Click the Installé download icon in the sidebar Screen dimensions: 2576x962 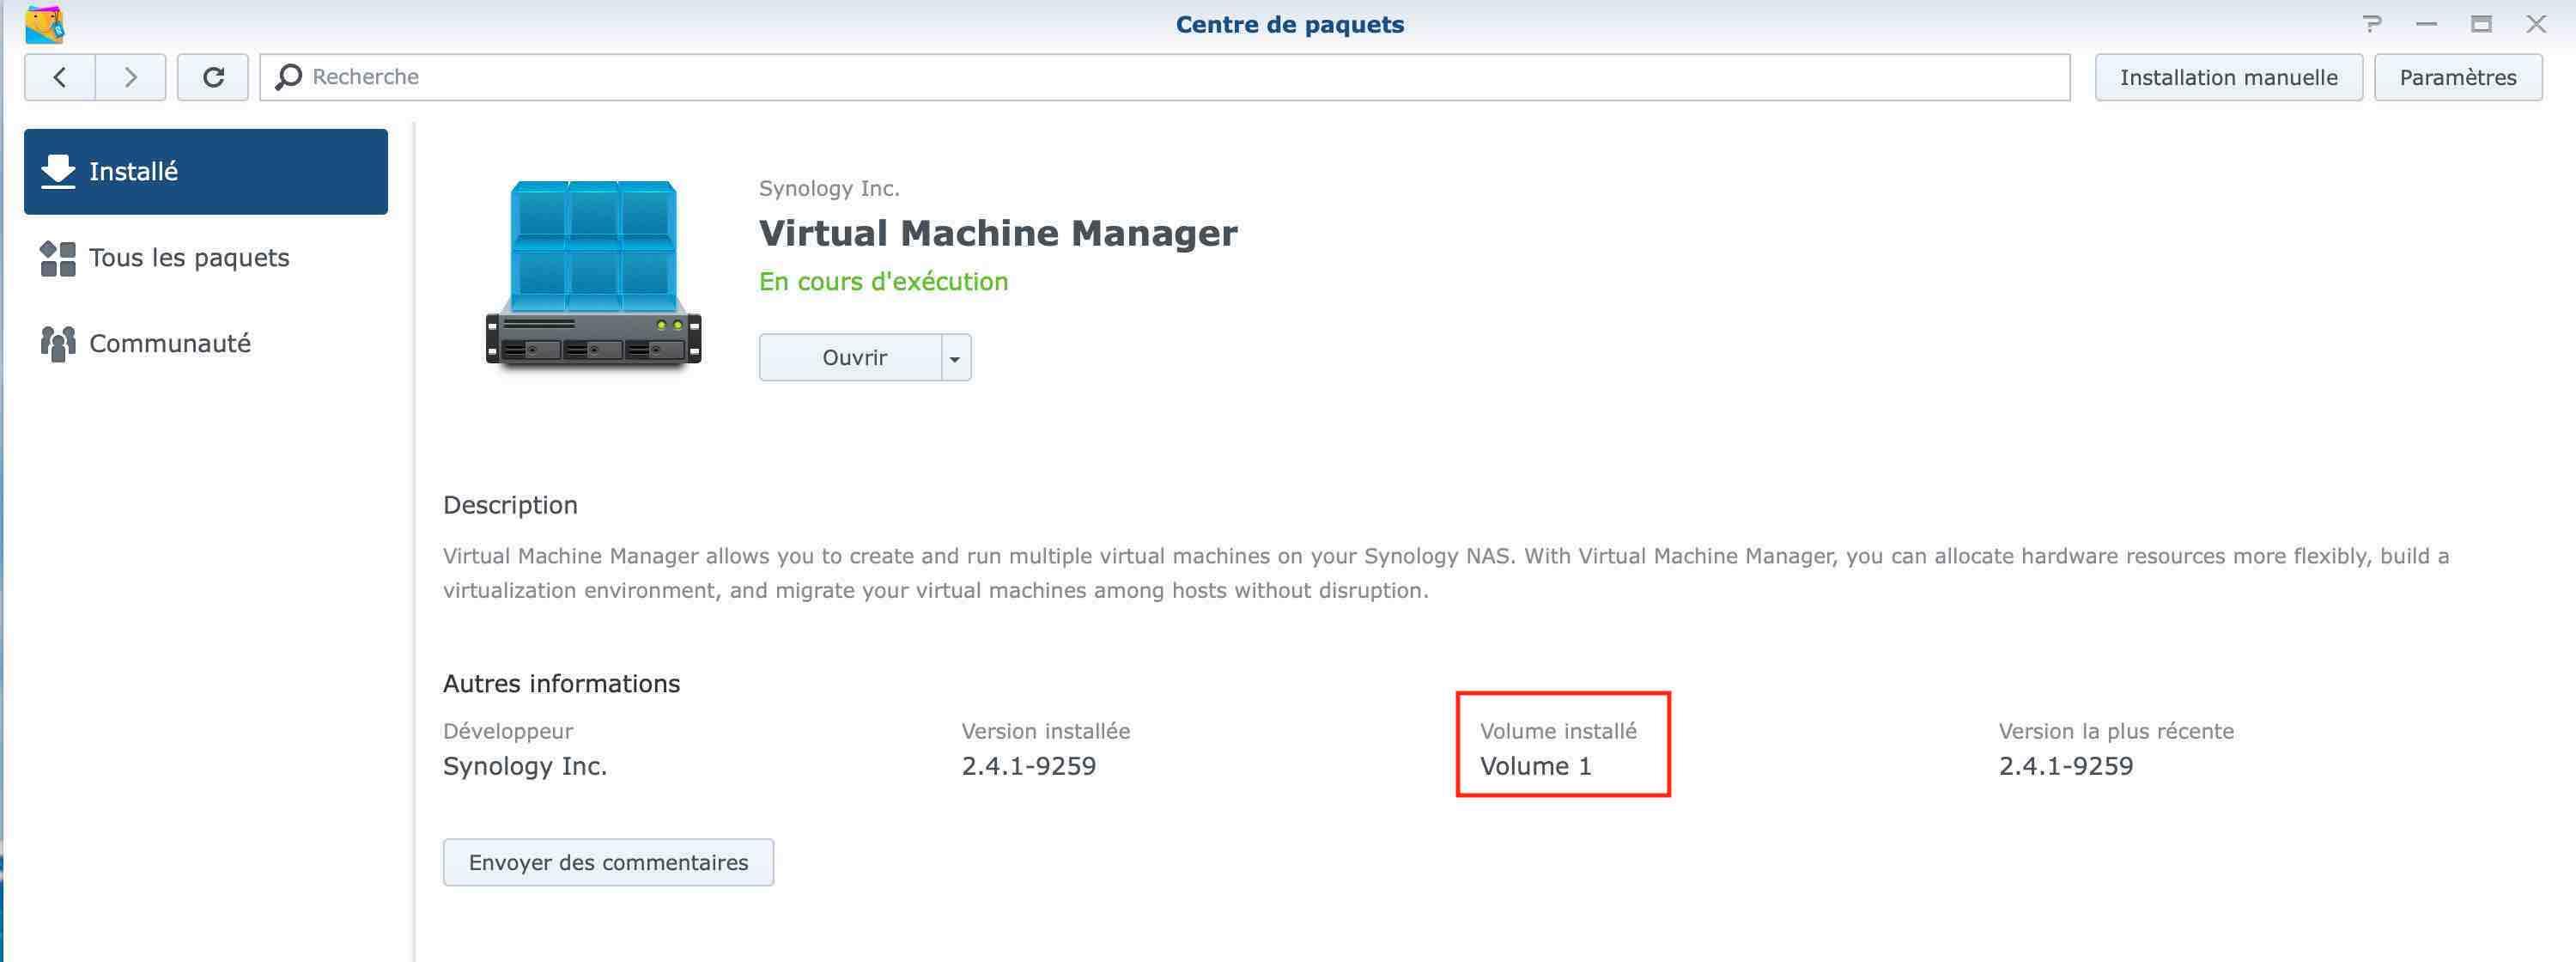click(58, 171)
